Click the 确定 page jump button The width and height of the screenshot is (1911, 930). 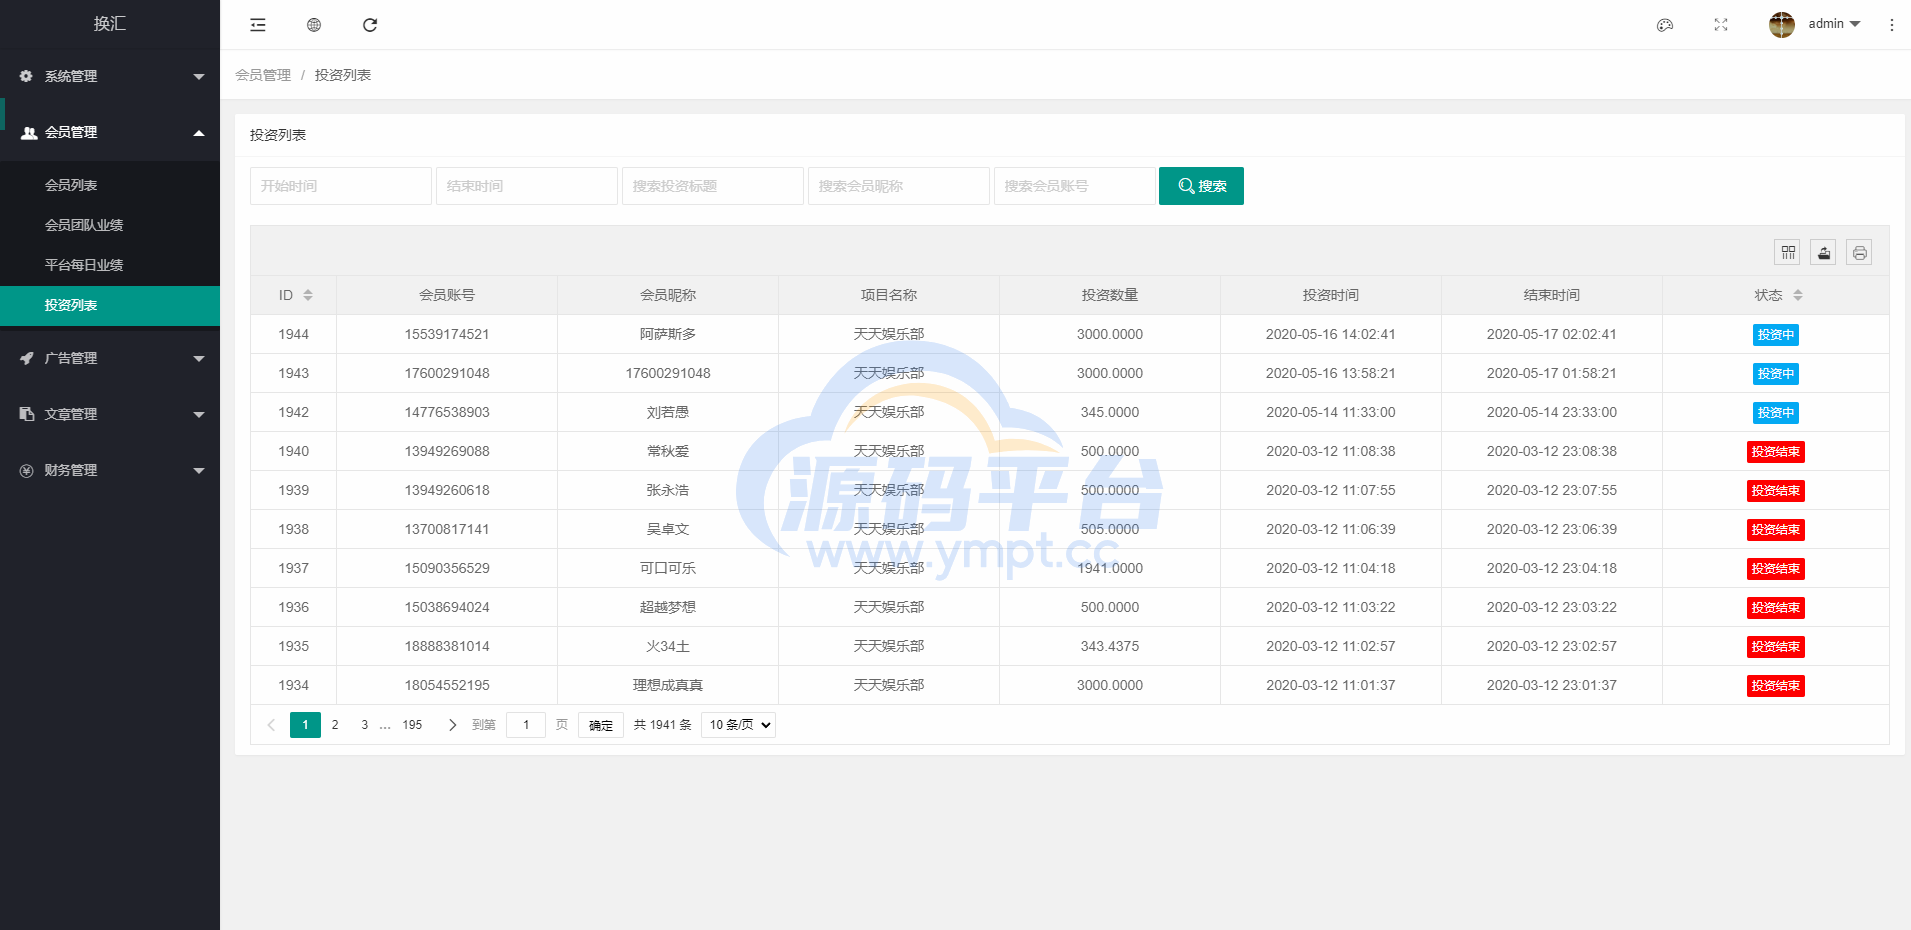click(x=601, y=725)
